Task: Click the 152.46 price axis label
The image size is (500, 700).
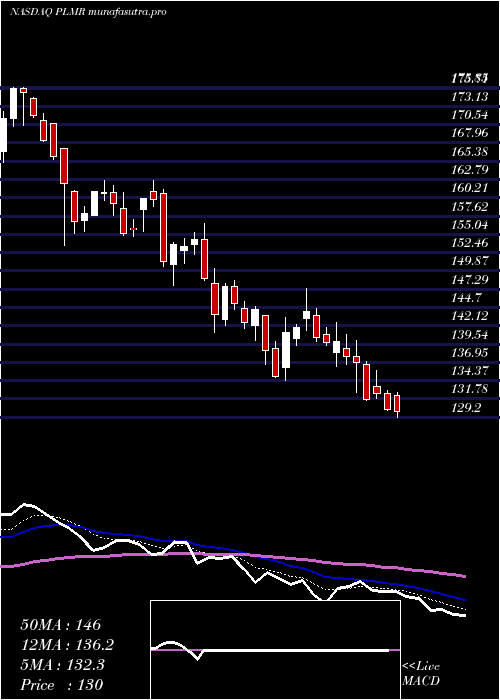Action: 470,243
